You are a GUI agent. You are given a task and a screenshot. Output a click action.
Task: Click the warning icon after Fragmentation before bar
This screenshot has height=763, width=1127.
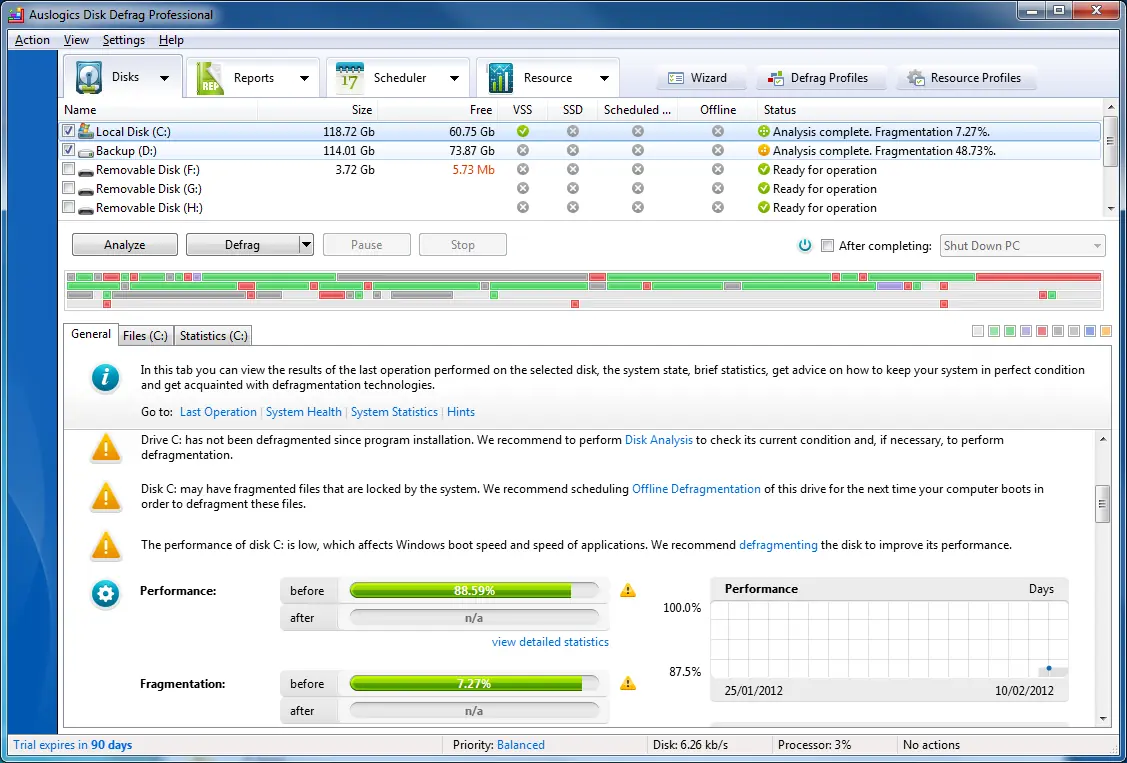[x=628, y=683]
